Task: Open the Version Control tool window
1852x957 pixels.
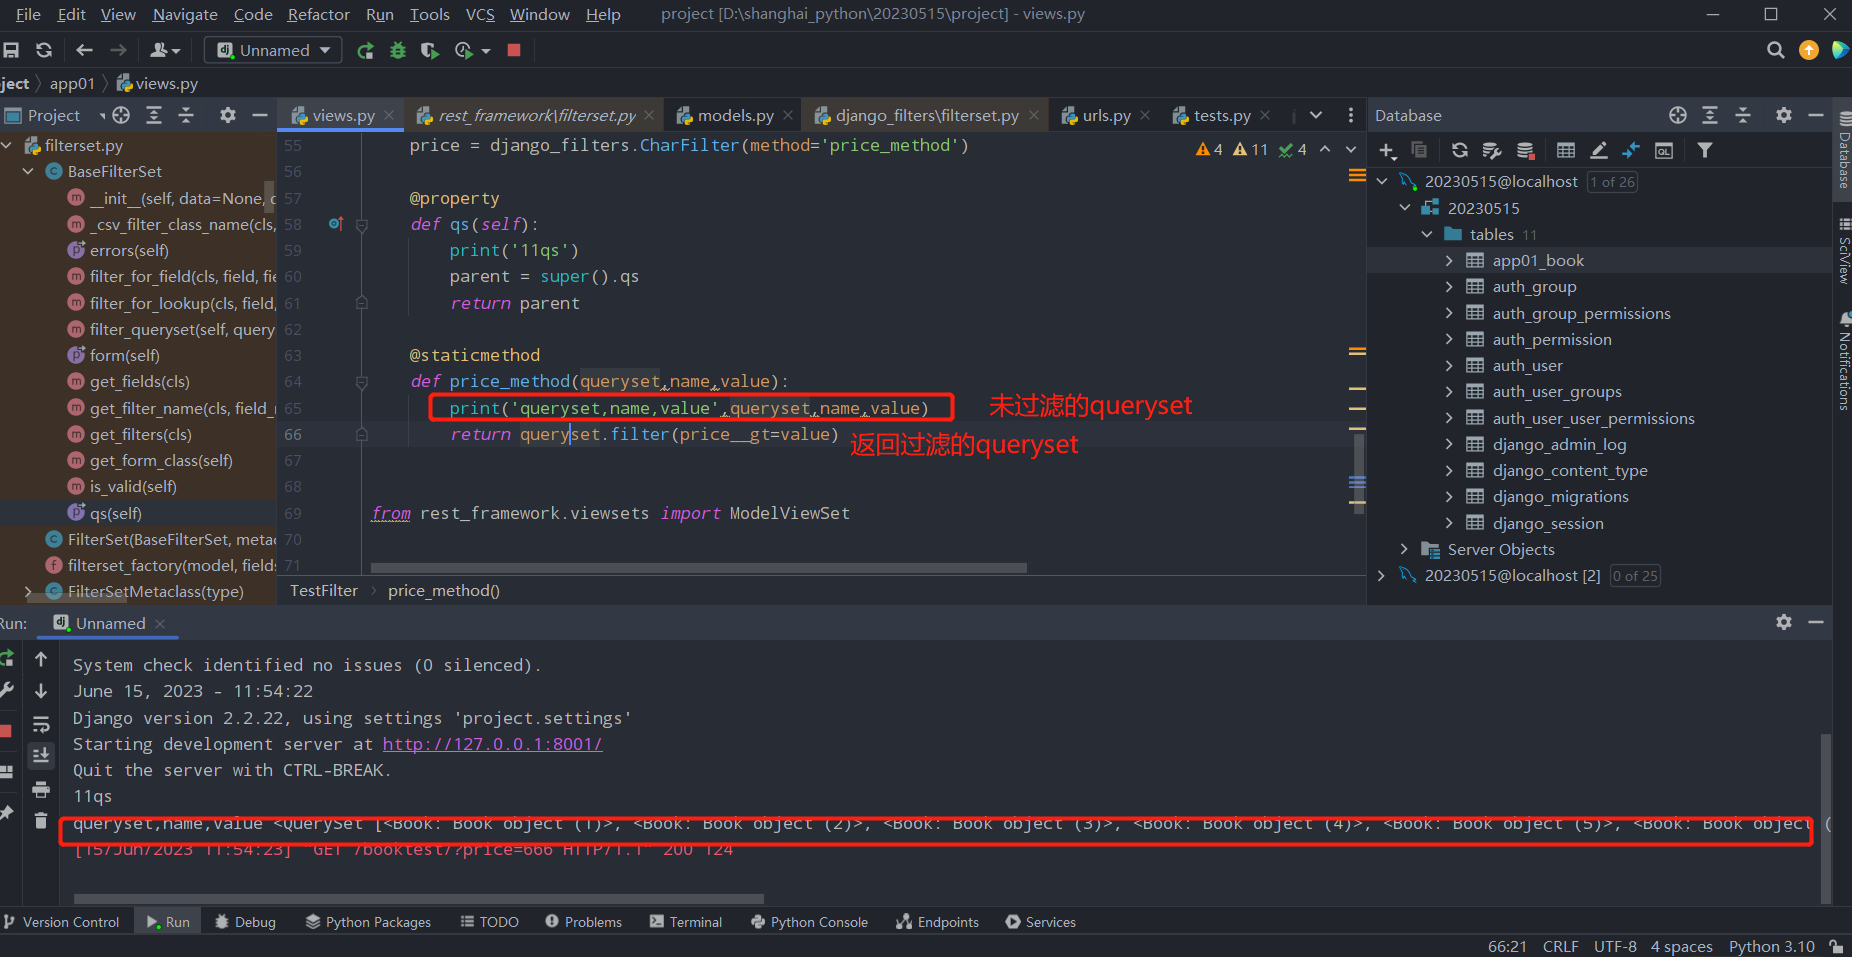Action: [x=61, y=922]
